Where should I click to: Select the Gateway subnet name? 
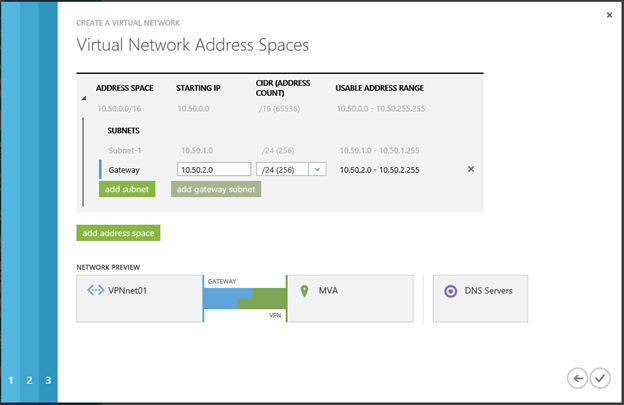click(124, 170)
